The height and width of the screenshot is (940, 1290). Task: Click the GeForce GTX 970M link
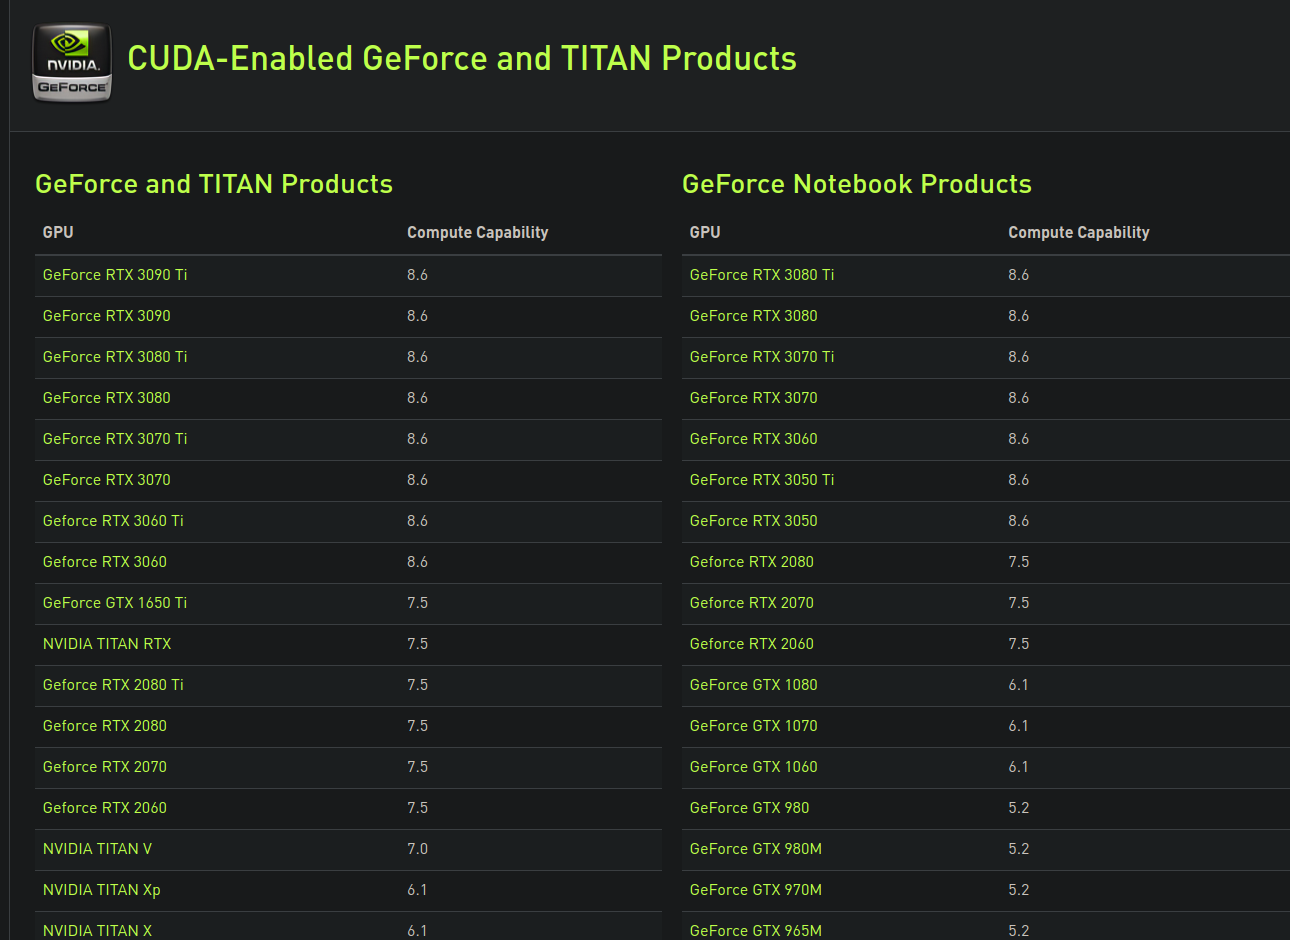[x=756, y=890]
